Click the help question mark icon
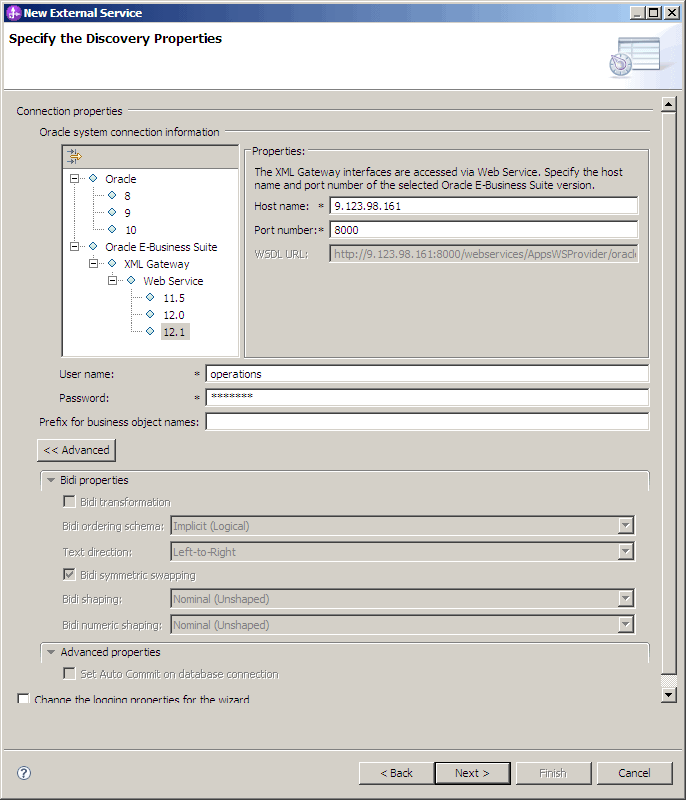This screenshot has height=800, width=686. click(x=22, y=772)
